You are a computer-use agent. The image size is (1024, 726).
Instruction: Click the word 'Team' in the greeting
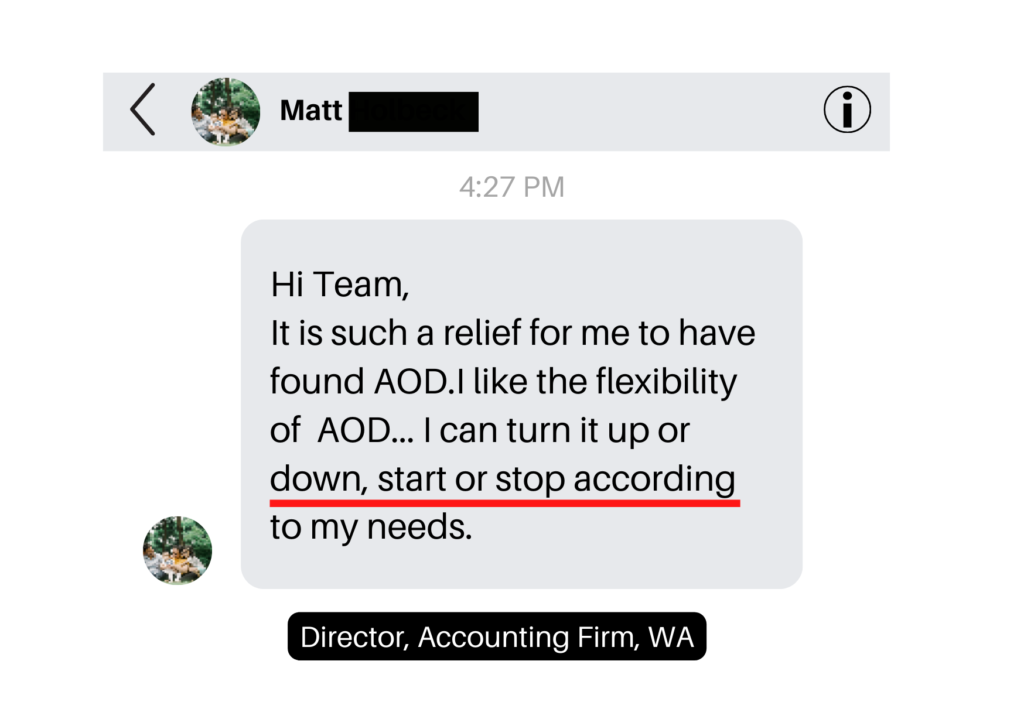pos(358,285)
